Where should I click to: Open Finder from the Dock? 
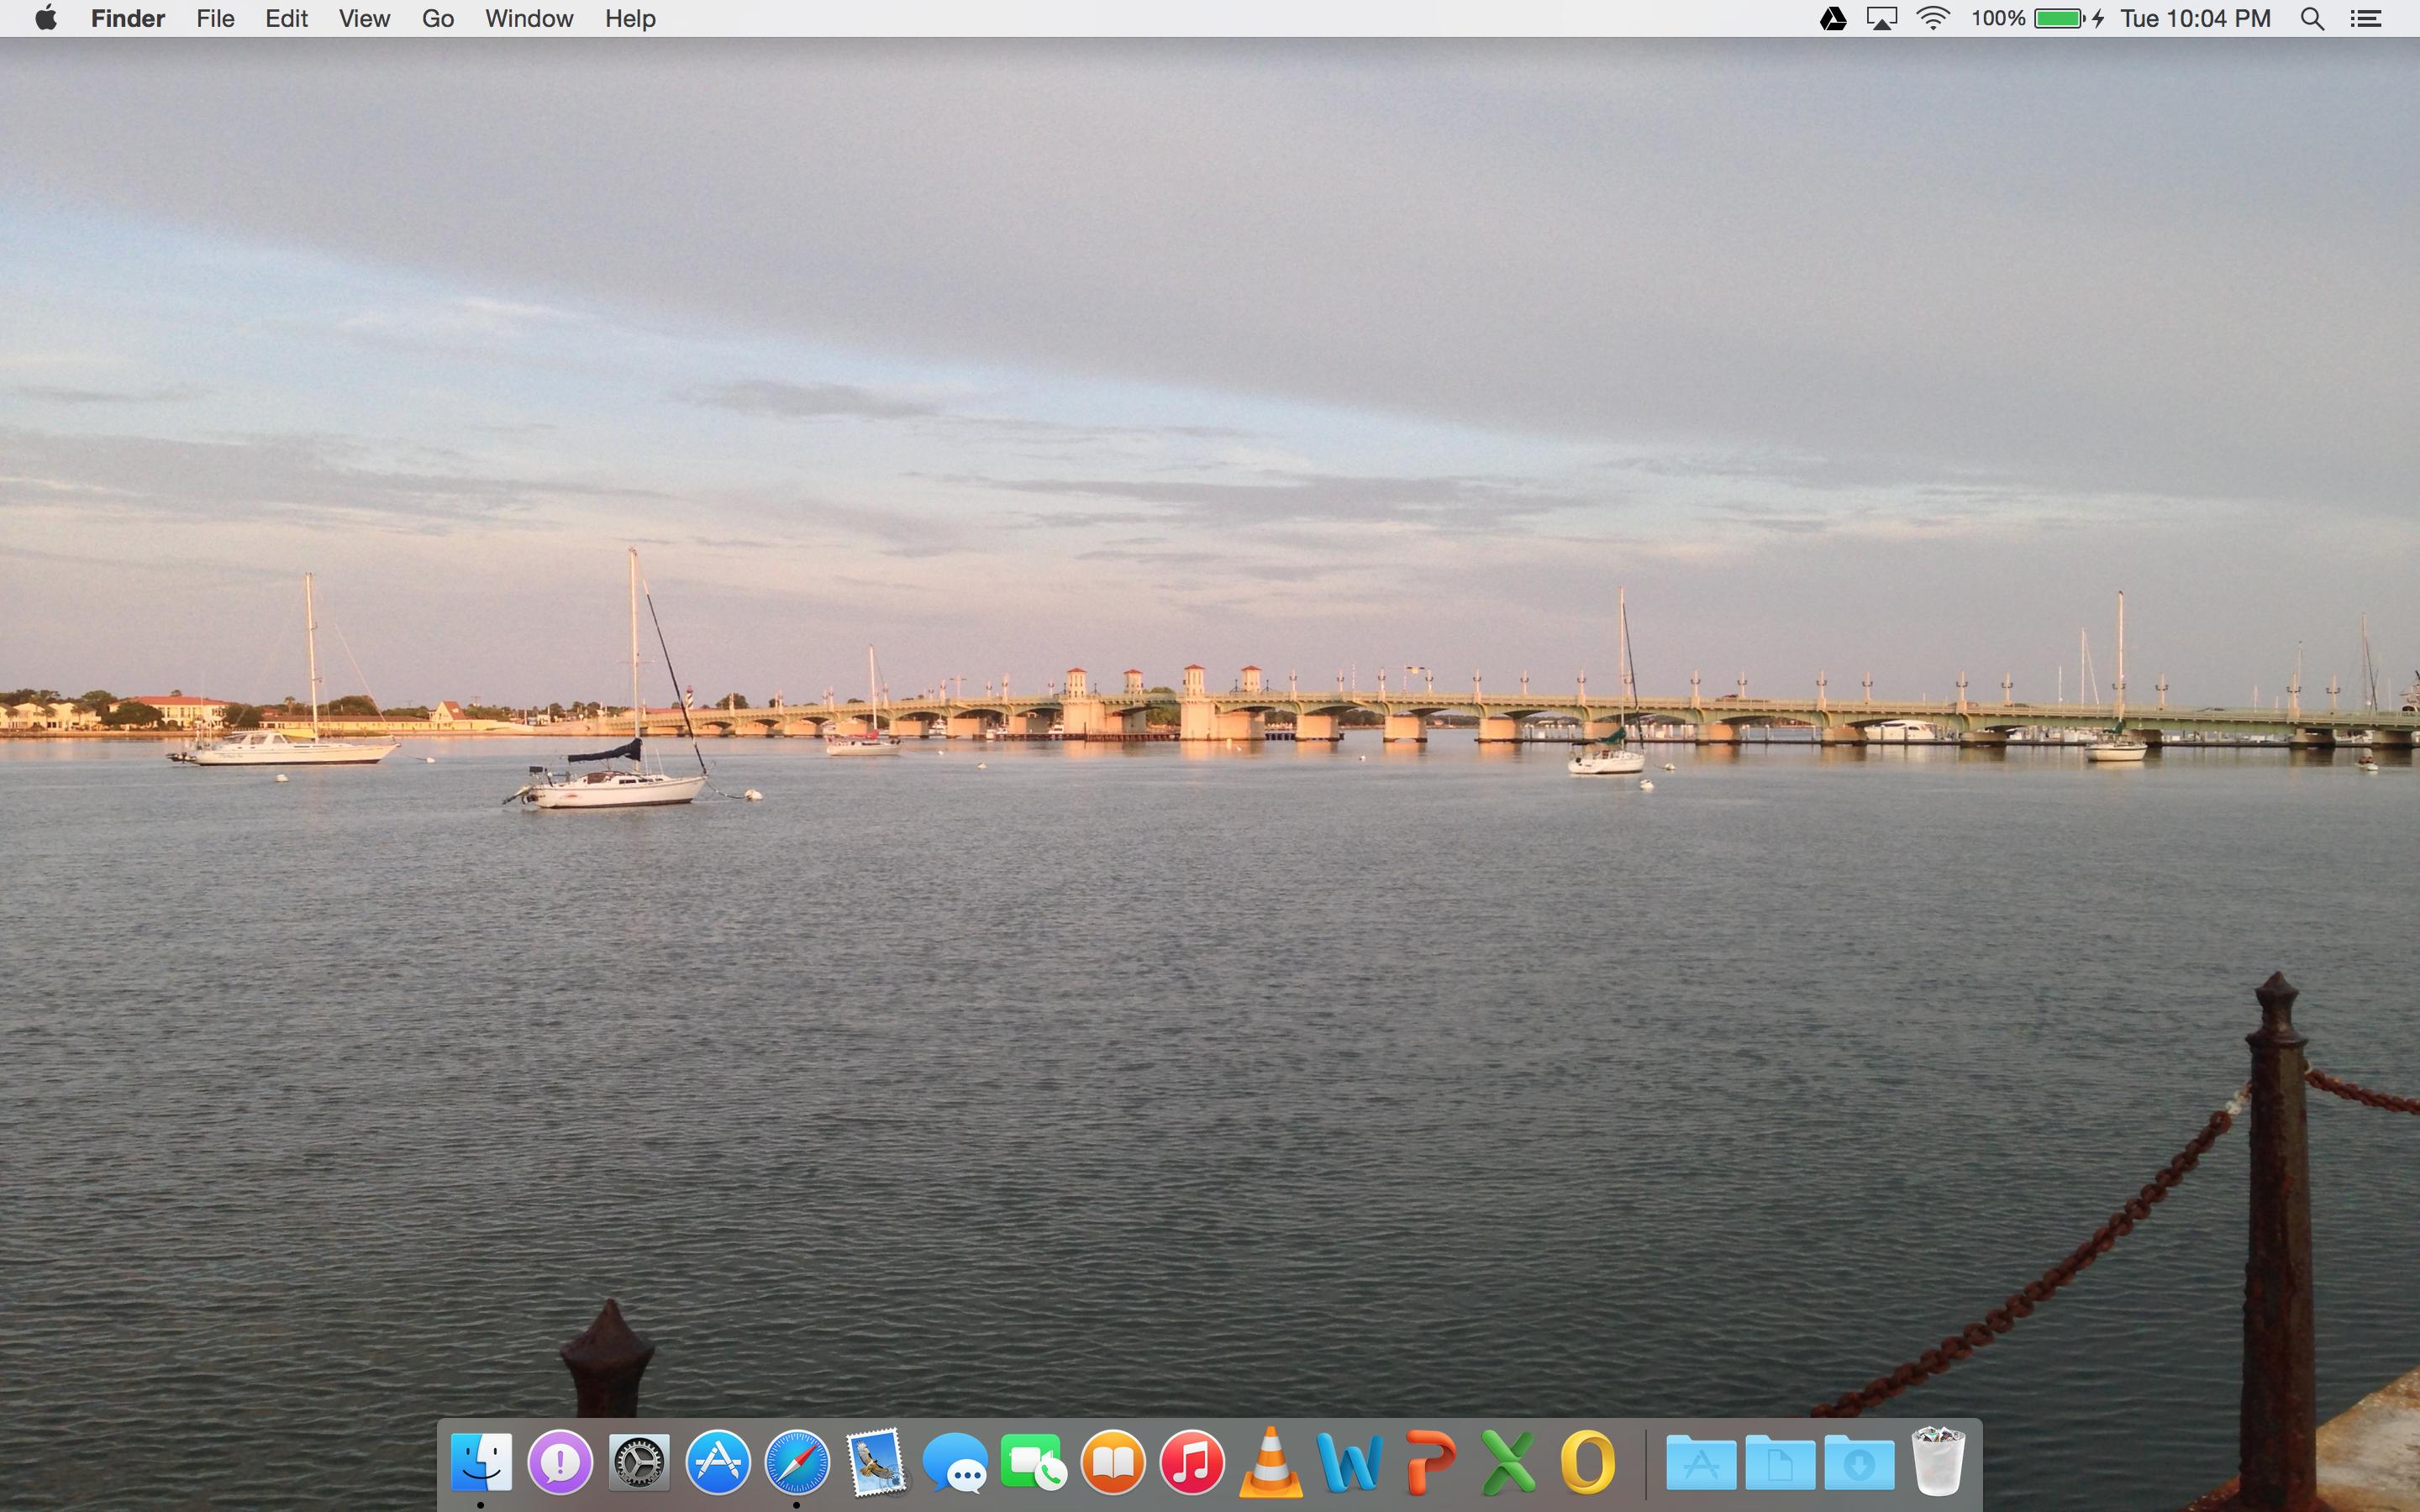click(x=481, y=1462)
